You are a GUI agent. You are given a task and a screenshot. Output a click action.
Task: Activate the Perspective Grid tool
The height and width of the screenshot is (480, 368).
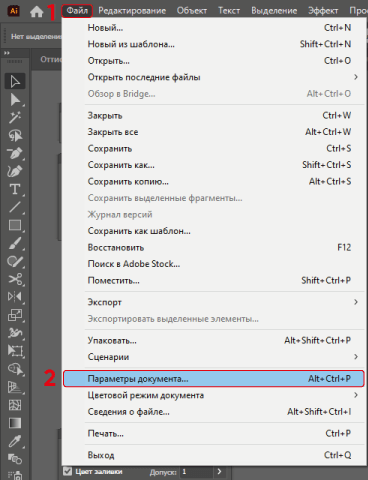coord(15,387)
